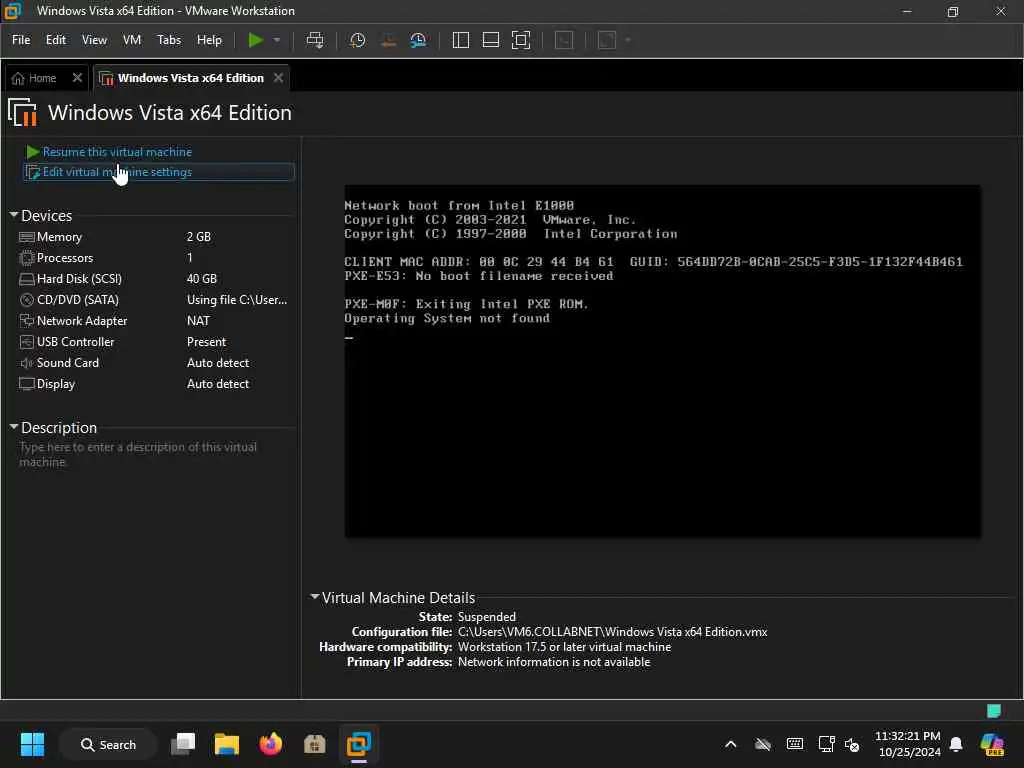Open the notifications bell in system tray

(956, 744)
